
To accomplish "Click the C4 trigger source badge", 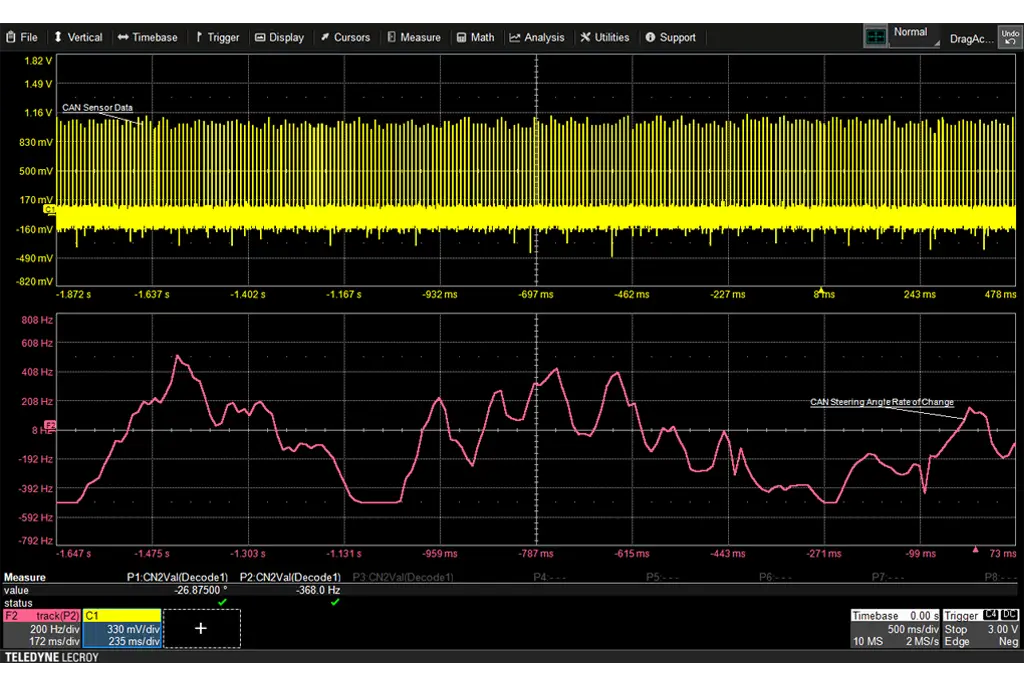I will 990,615.
